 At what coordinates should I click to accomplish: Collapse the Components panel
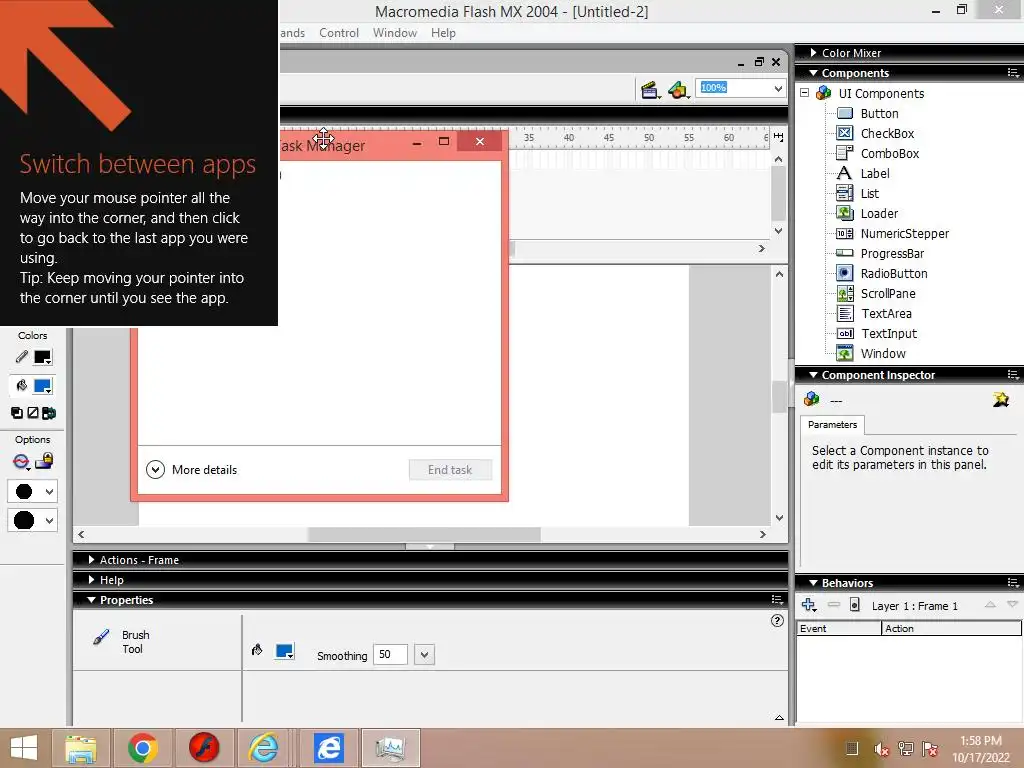(x=813, y=72)
